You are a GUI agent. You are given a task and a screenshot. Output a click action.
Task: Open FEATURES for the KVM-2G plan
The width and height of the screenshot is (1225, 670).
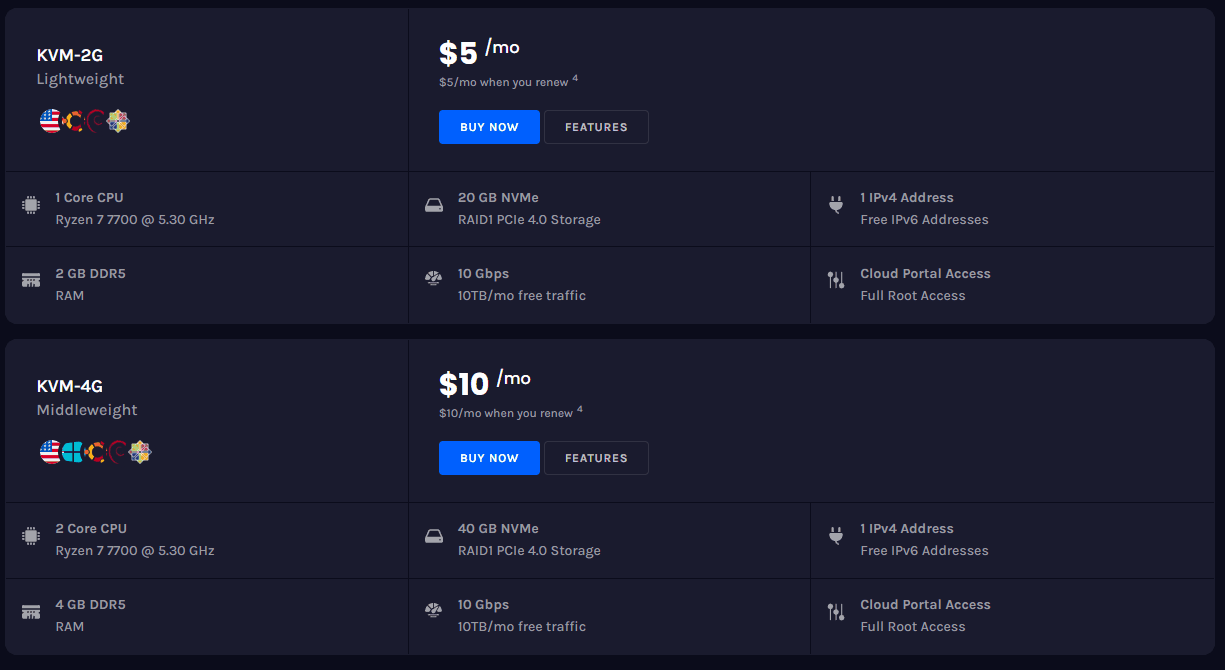click(x=596, y=127)
